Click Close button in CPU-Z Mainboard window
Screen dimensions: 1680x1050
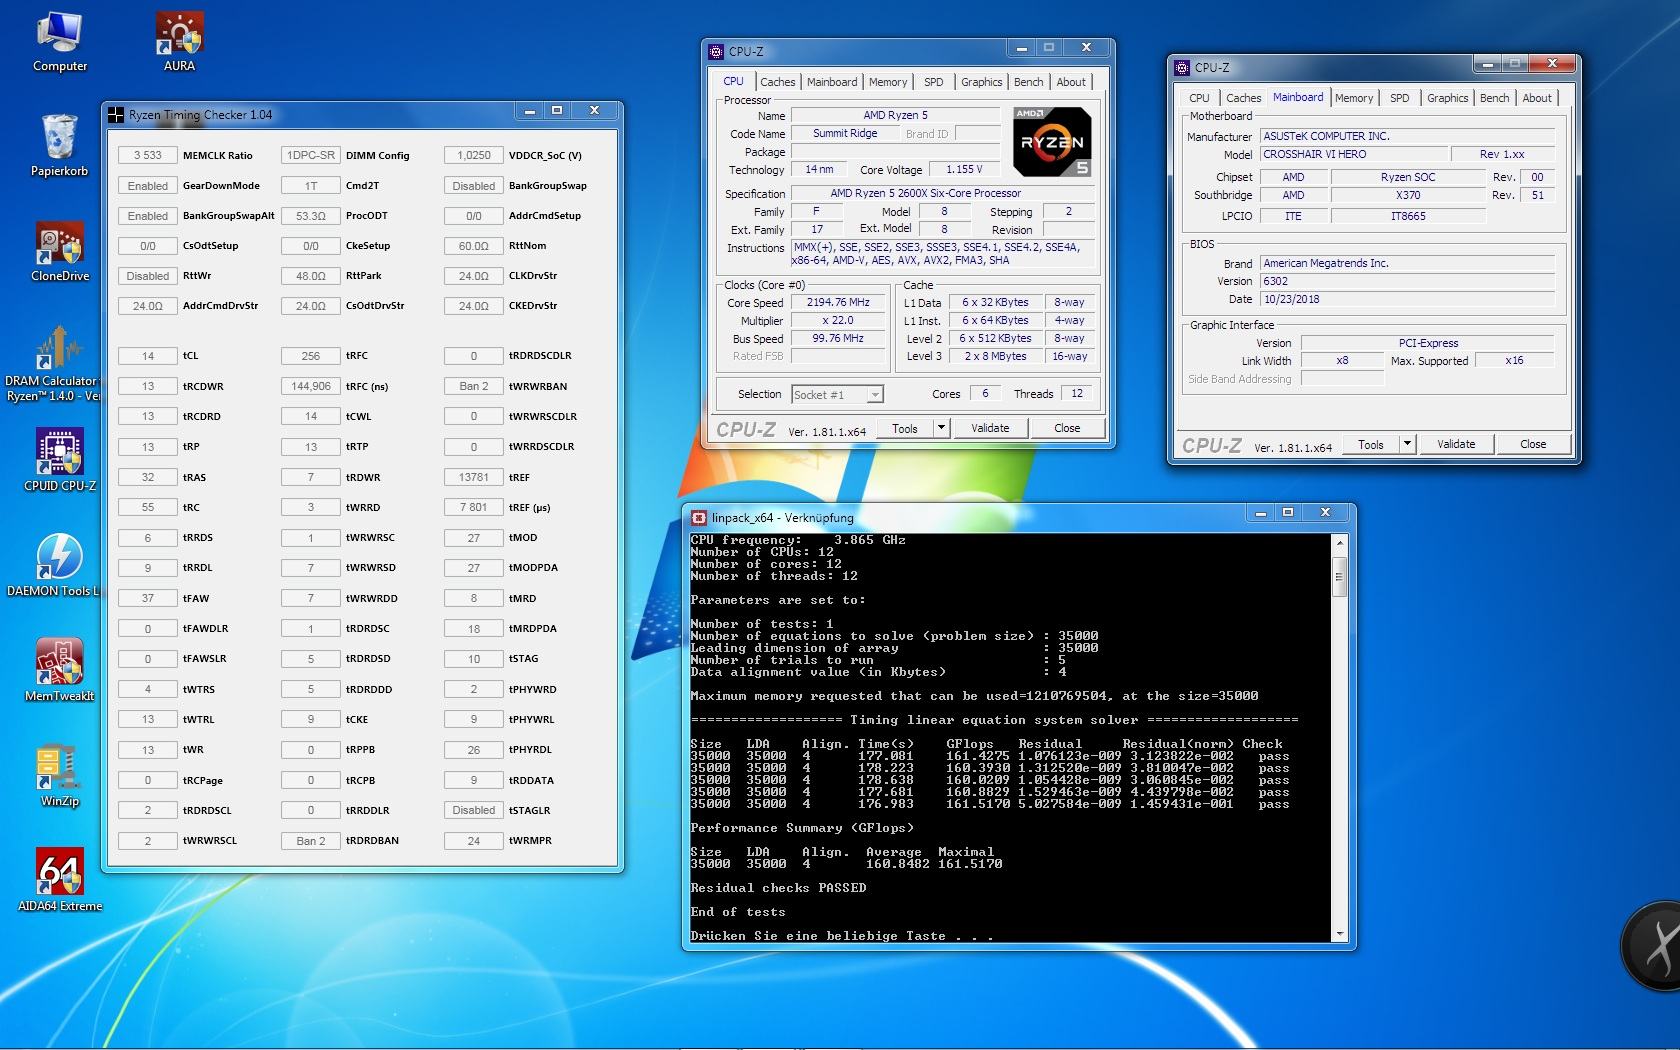tap(1532, 444)
